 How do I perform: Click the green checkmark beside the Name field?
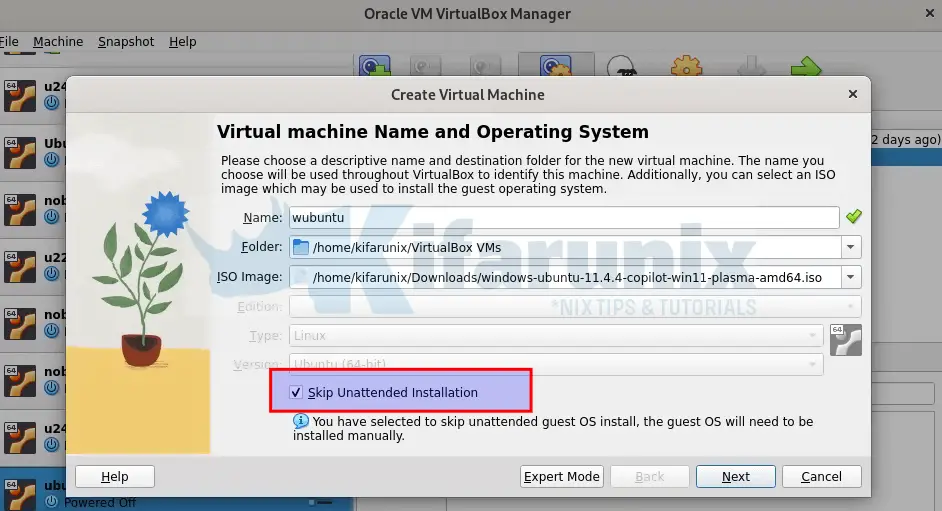coord(854,216)
